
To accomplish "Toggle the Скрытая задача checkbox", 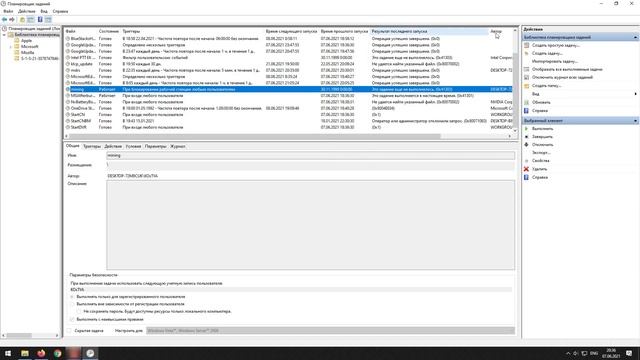I will click(69, 331).
